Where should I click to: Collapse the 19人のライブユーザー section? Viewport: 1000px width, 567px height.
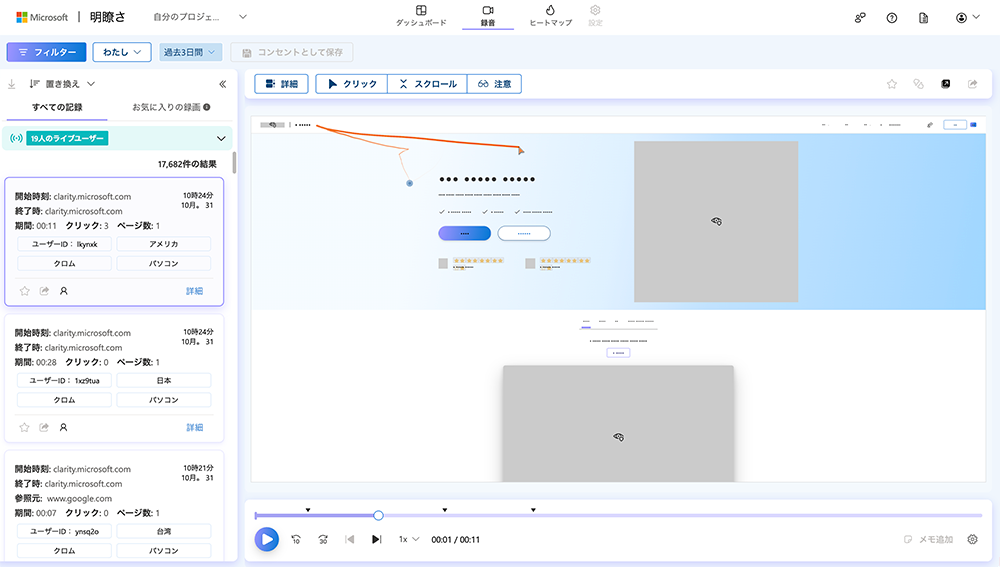tap(222, 139)
